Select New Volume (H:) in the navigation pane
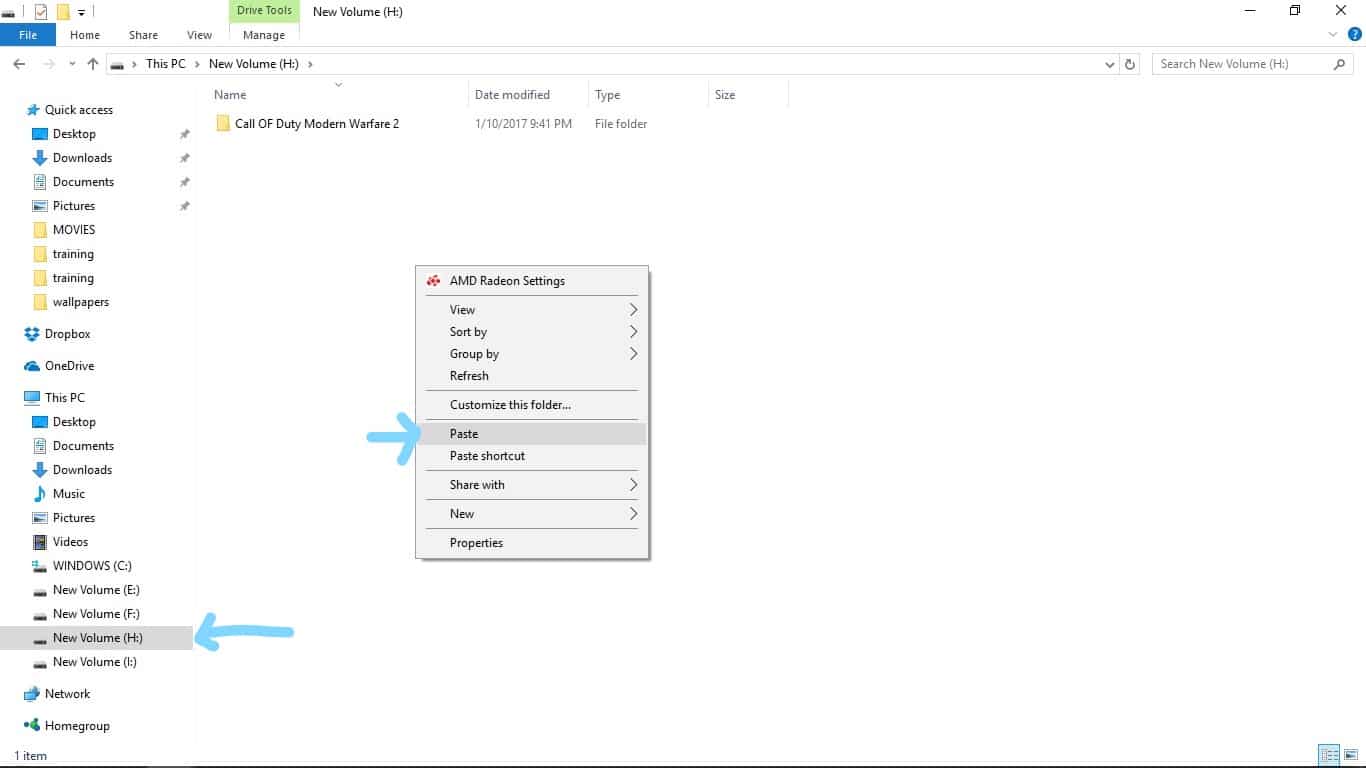Viewport: 1366px width, 768px height. point(97,638)
